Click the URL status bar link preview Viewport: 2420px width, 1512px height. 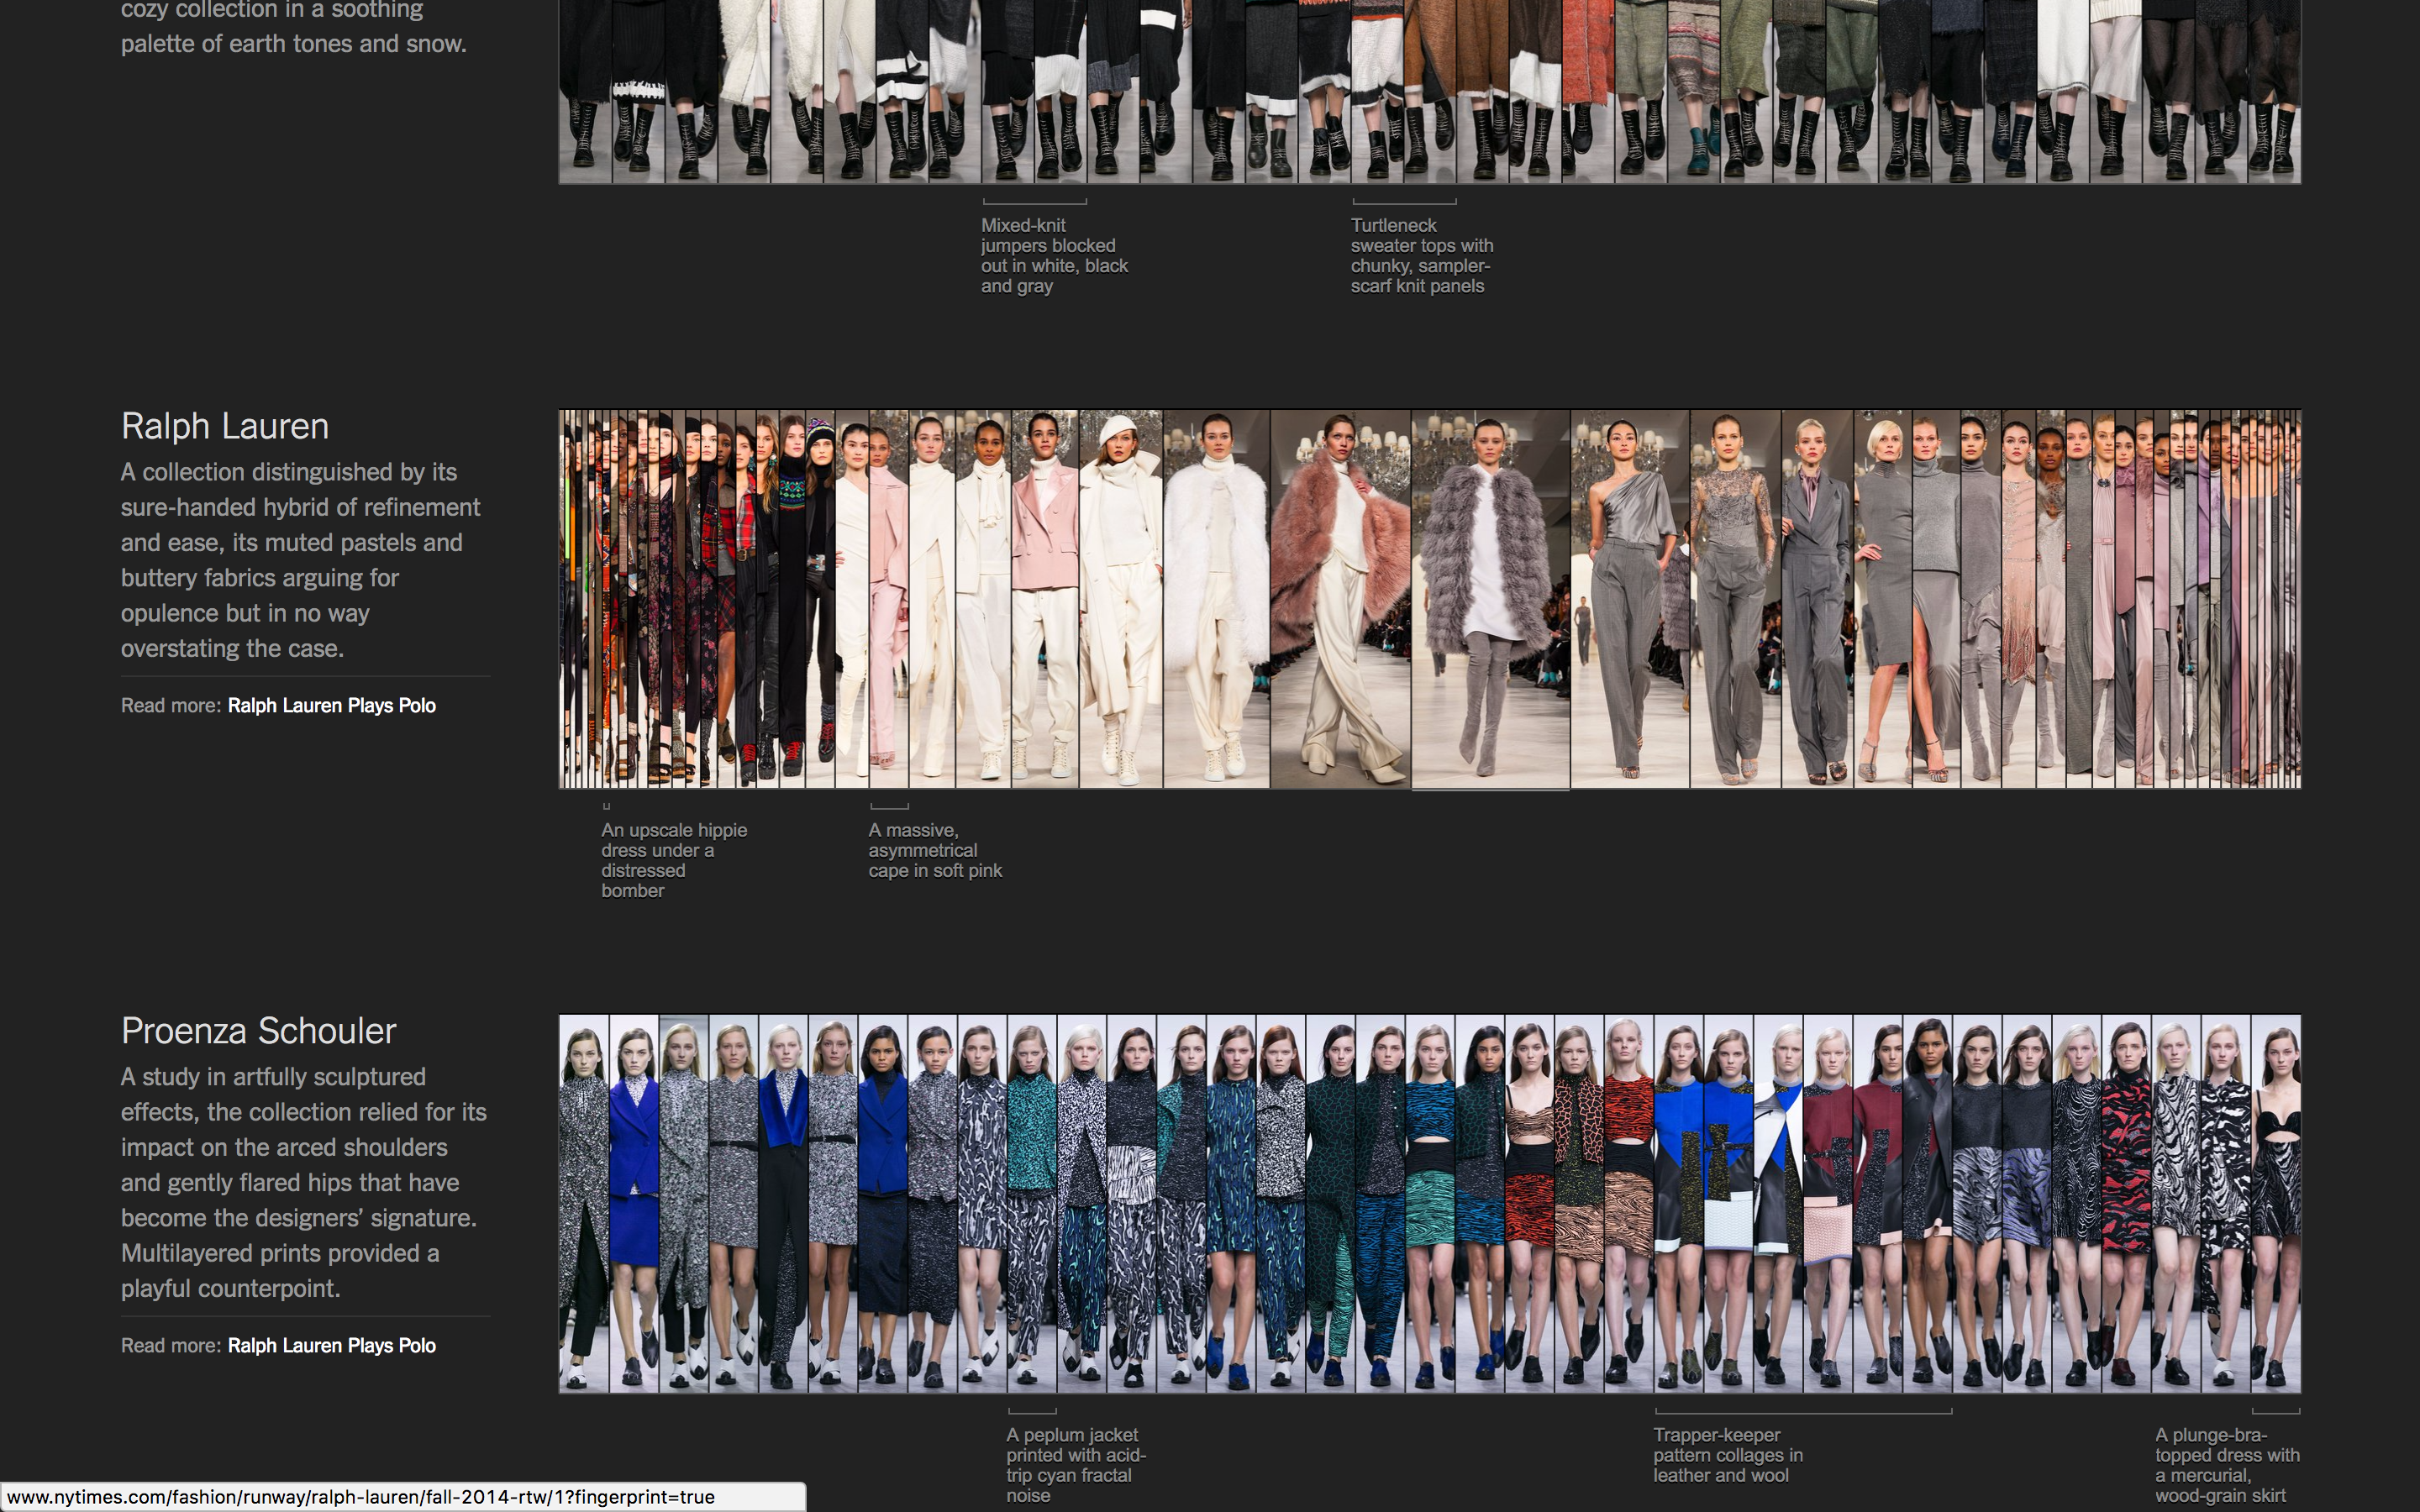pos(370,1497)
